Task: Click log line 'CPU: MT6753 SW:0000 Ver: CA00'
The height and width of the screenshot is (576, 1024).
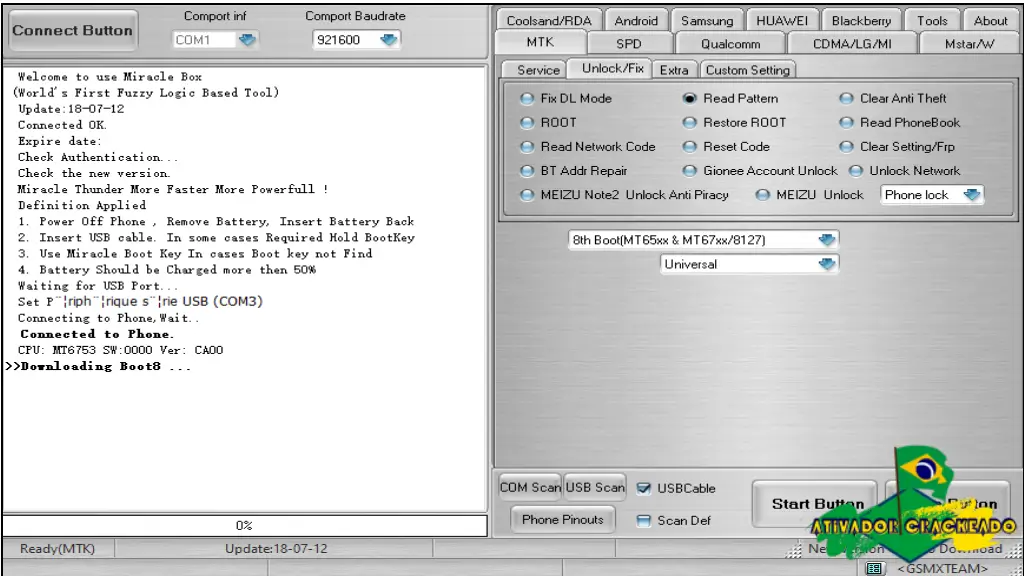Action: (x=120, y=350)
